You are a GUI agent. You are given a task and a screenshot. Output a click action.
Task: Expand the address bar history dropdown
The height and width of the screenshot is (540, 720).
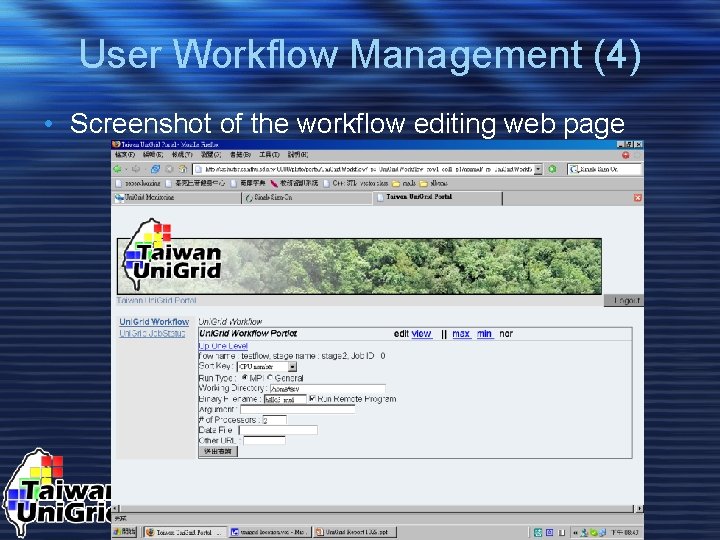tap(538, 169)
